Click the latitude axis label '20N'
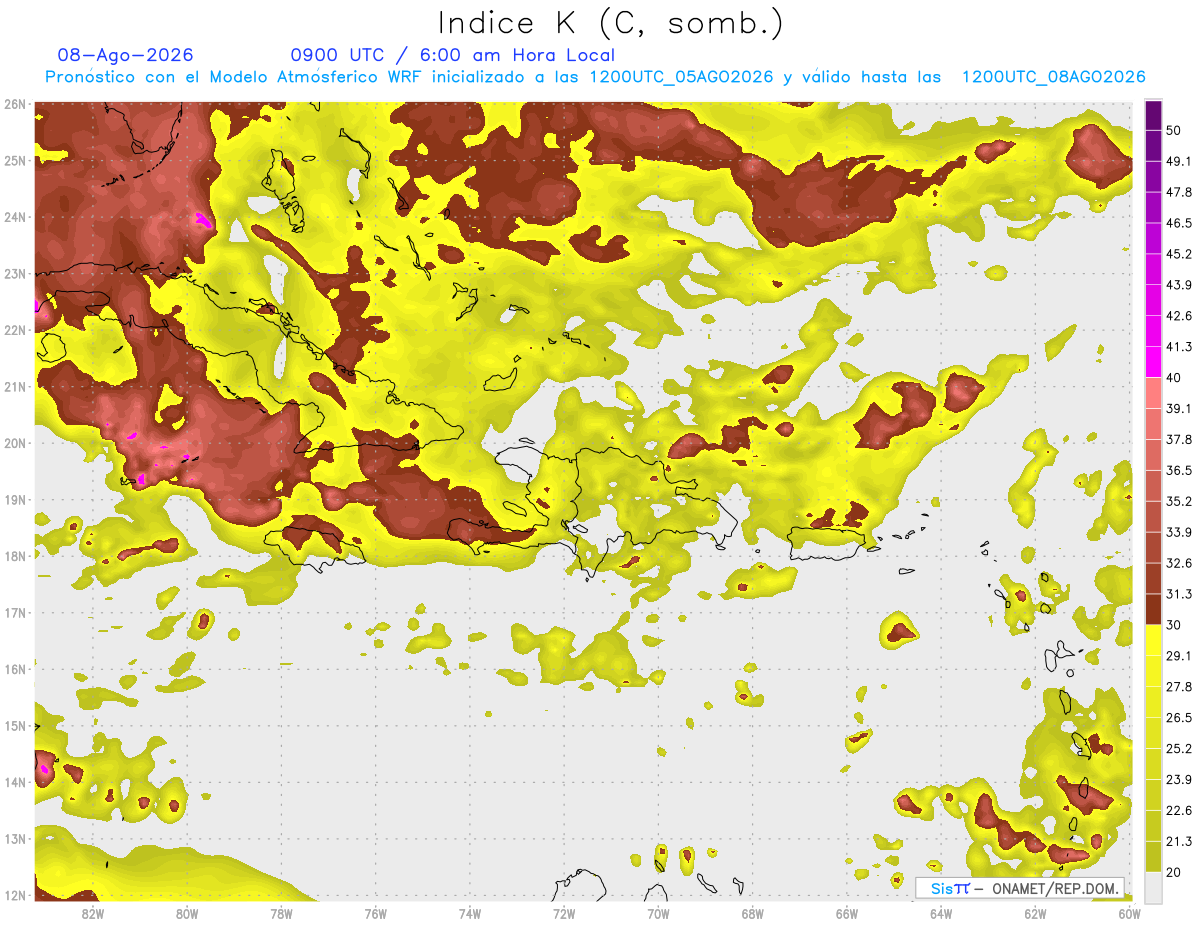 click(15, 443)
